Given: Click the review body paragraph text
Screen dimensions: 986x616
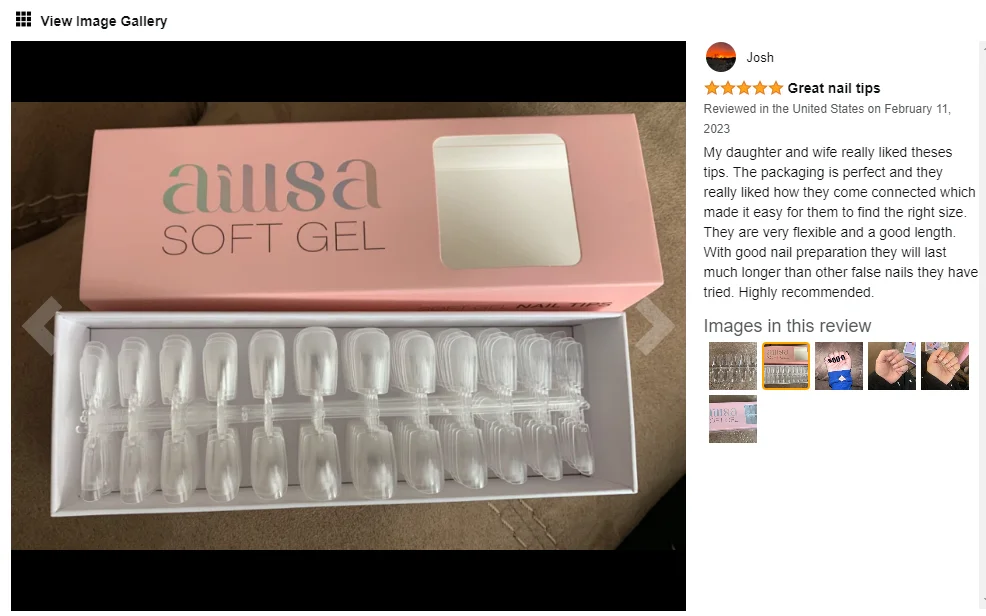Looking at the screenshot, I should coord(840,222).
